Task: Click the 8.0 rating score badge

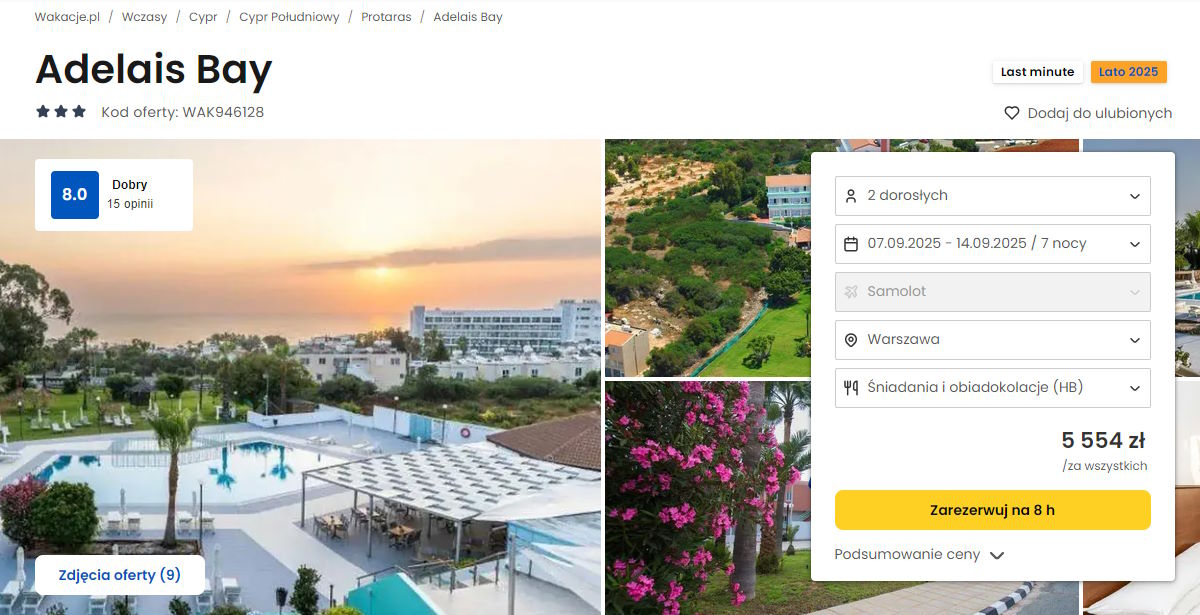Action: coord(75,195)
